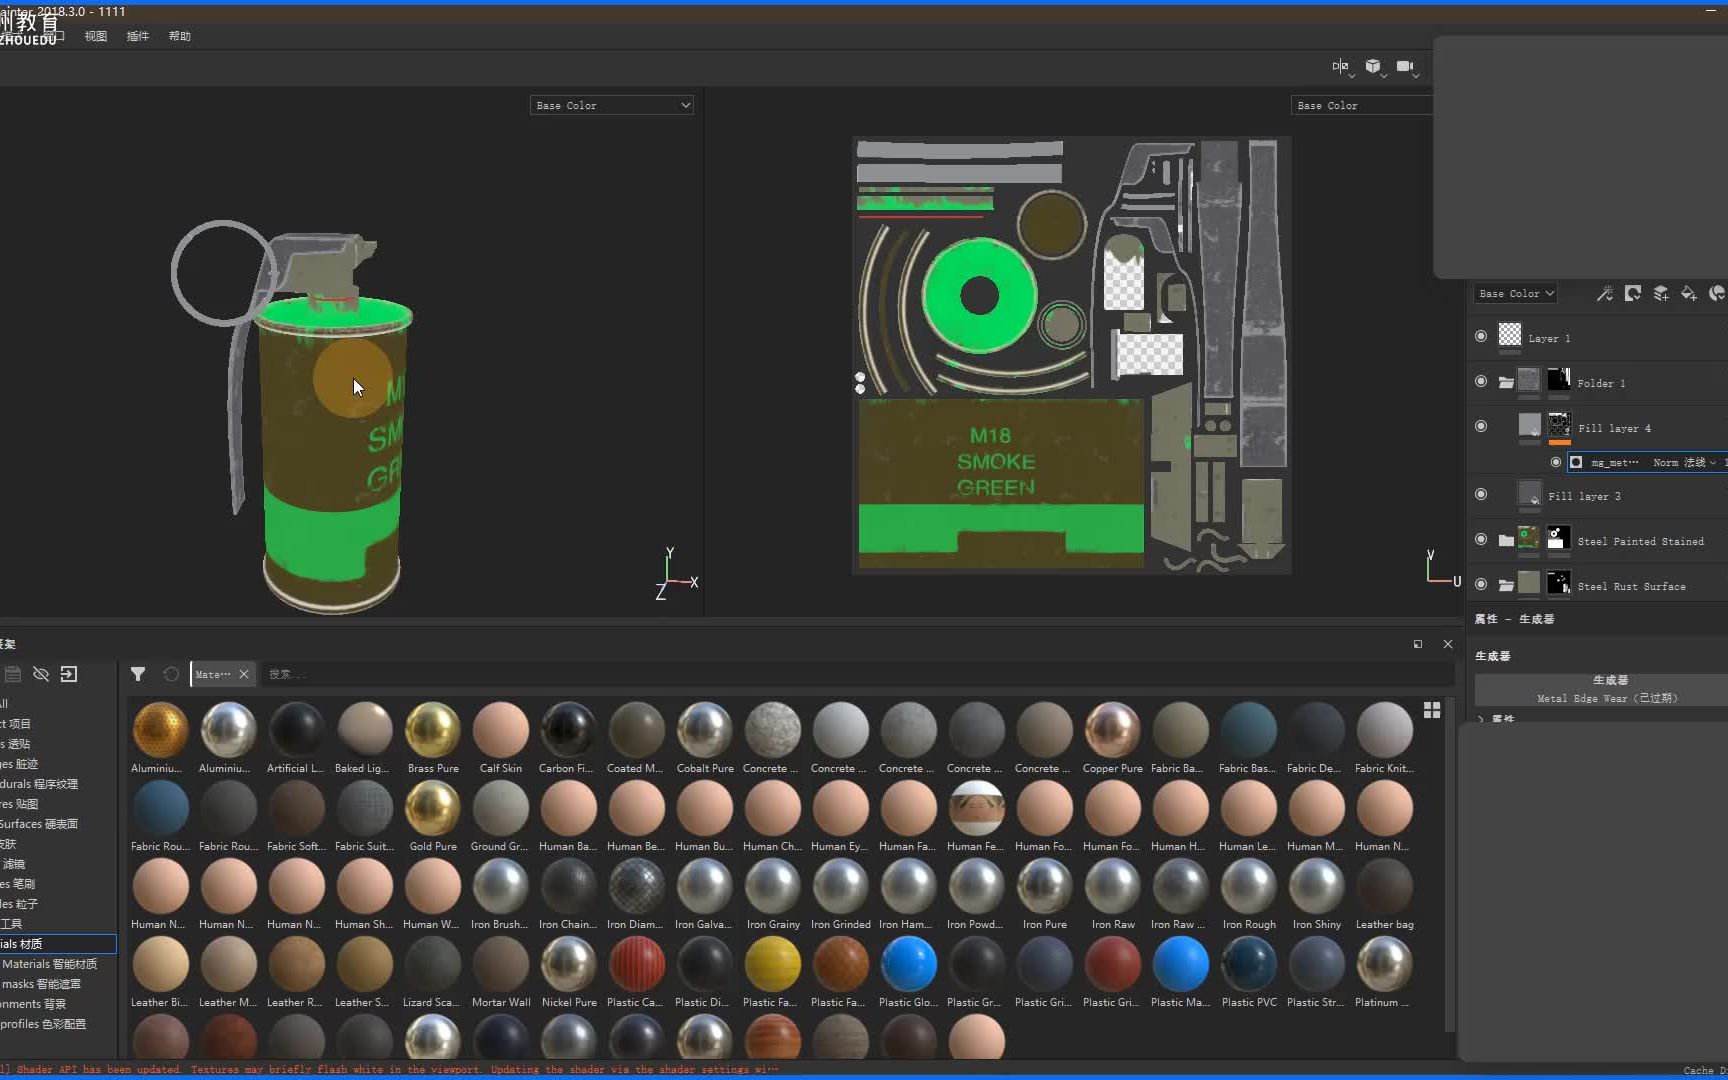The image size is (1728, 1080).
Task: Select the Platinum material
Action: pyautogui.click(x=1384, y=972)
